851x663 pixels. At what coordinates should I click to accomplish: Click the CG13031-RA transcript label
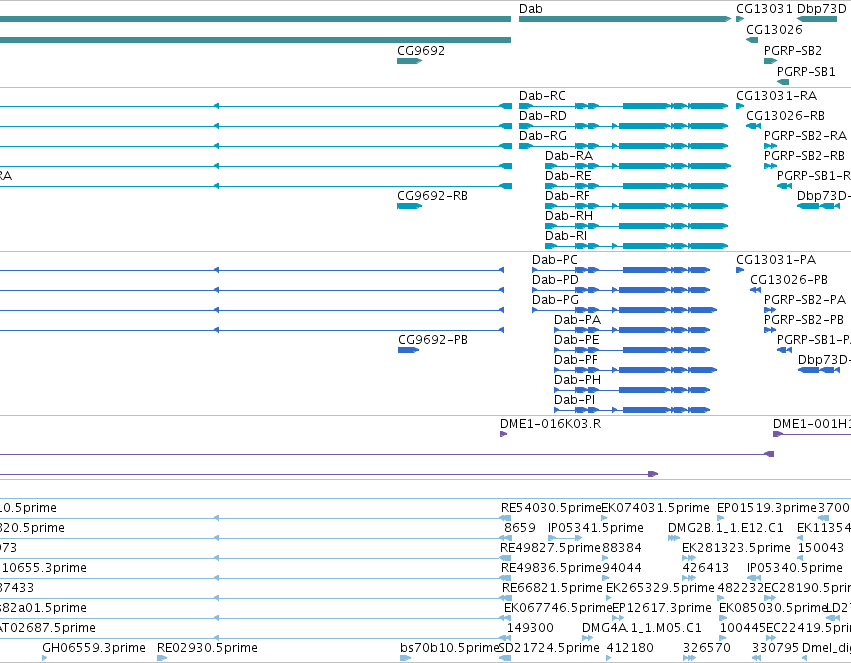coord(776,95)
